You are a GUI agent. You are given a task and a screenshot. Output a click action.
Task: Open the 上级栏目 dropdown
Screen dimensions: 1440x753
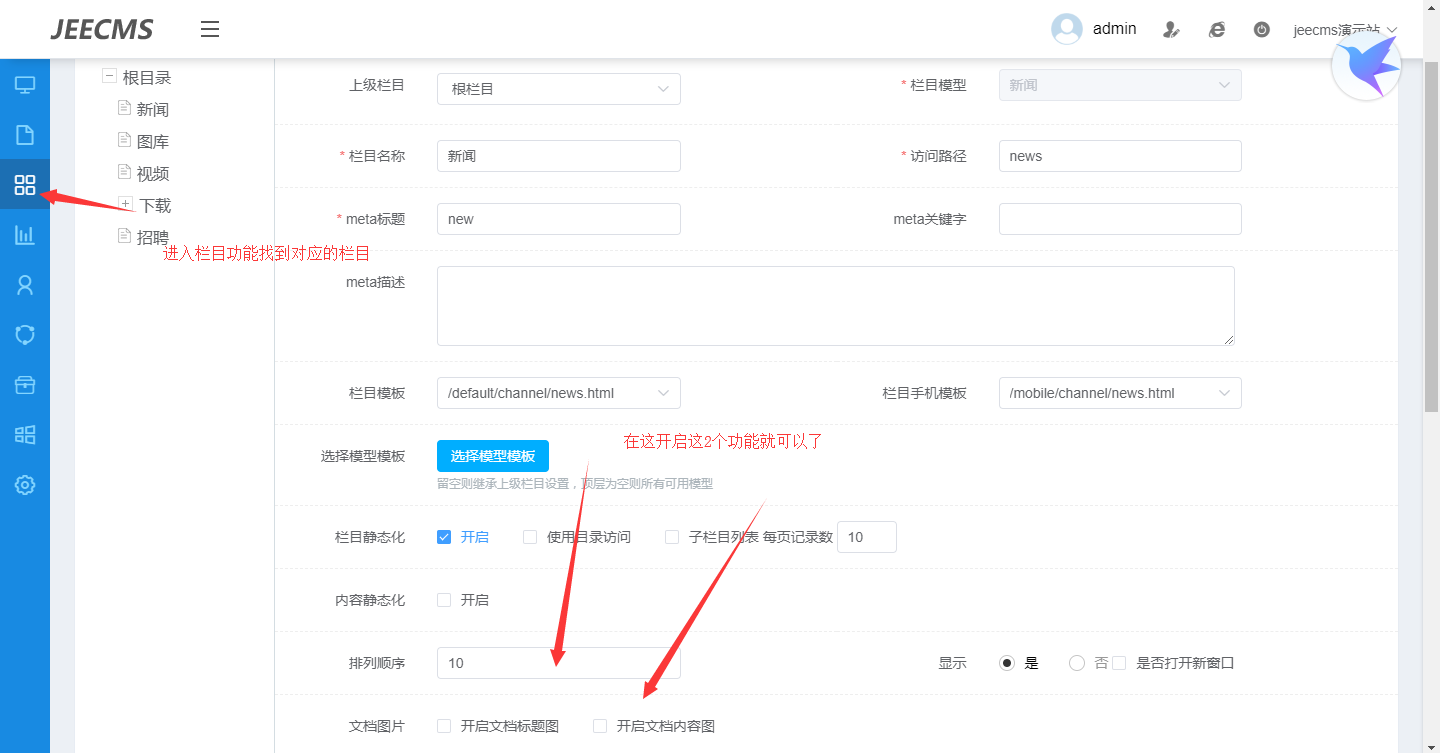coord(559,89)
